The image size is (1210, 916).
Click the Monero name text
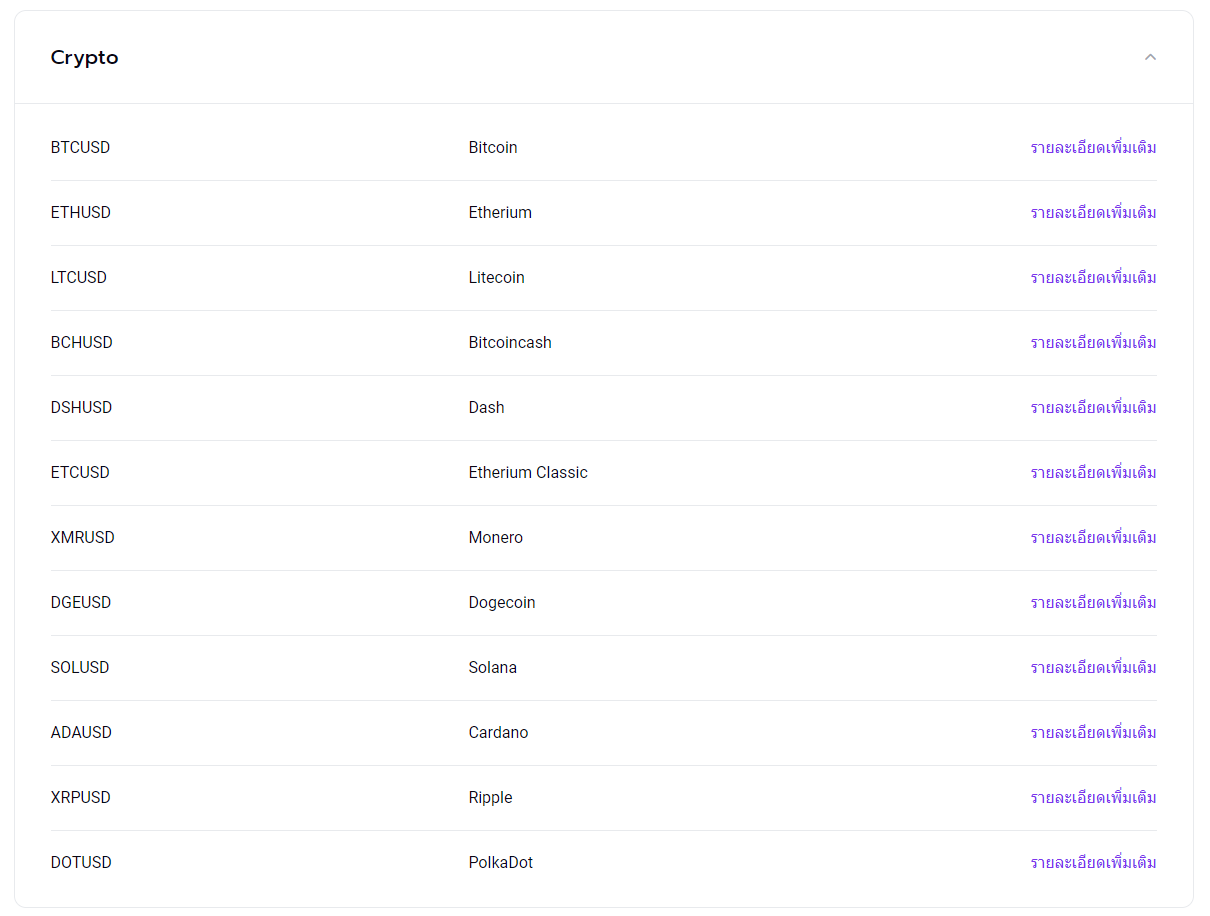pos(496,538)
